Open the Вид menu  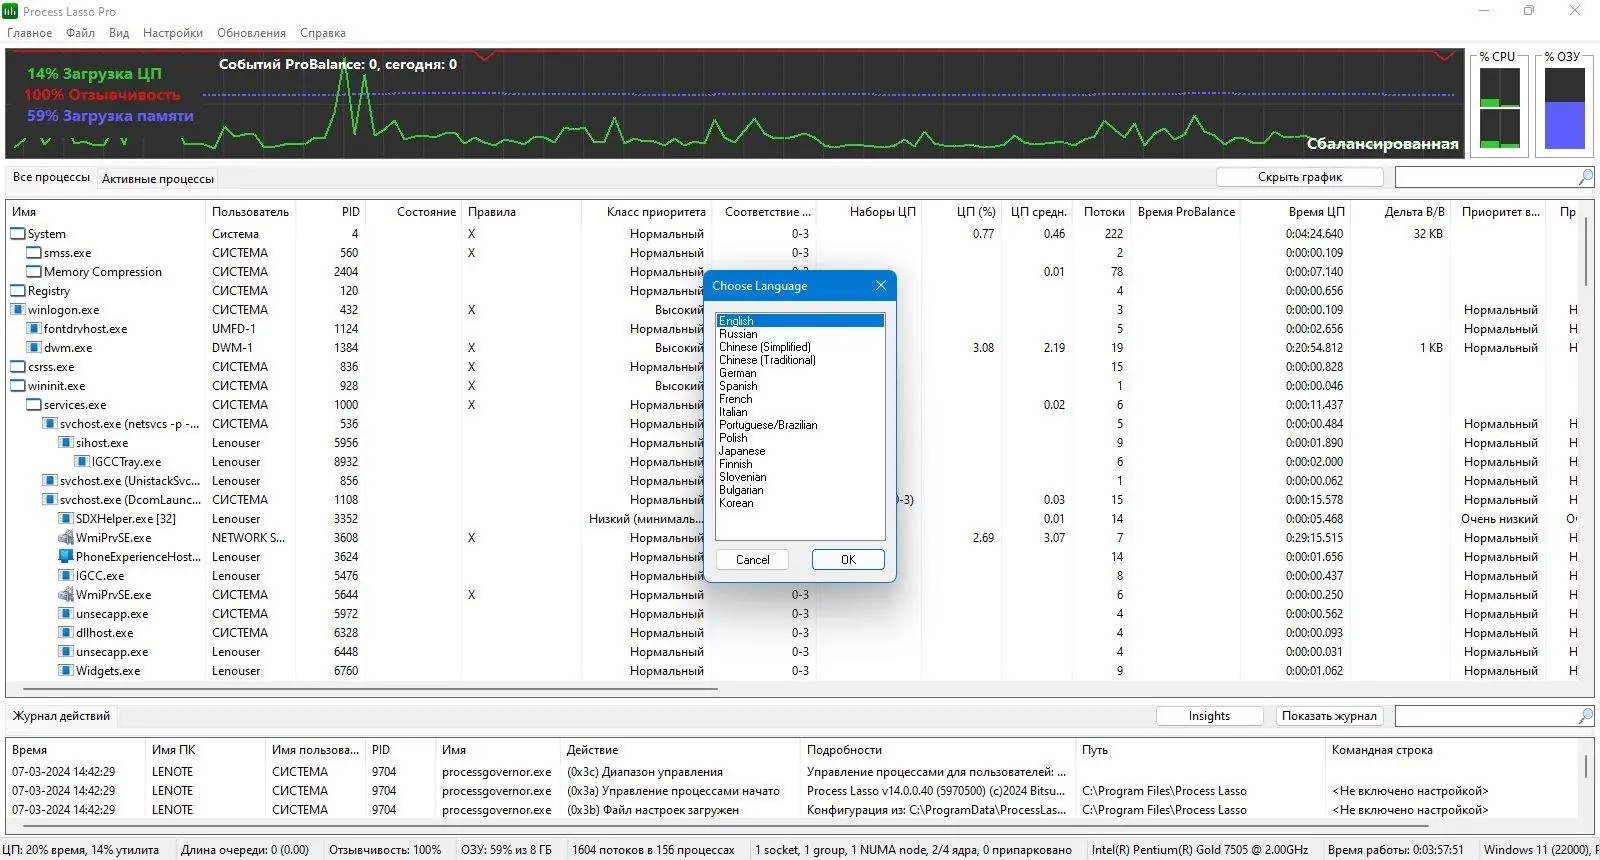[x=119, y=33]
